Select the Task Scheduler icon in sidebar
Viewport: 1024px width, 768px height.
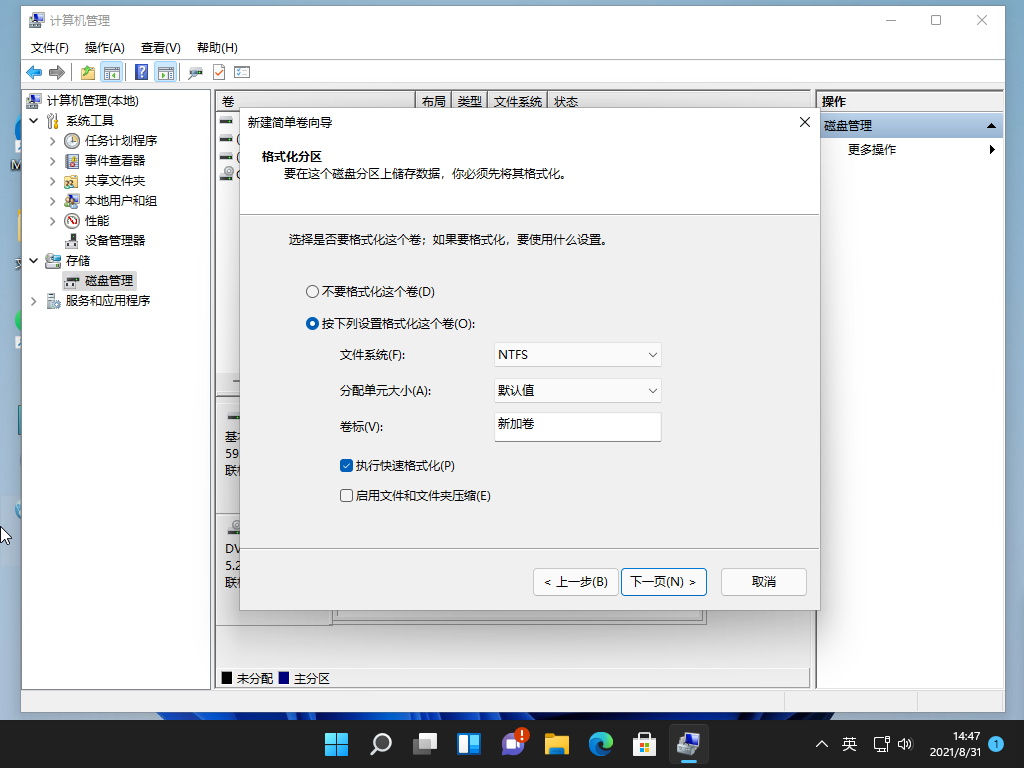coord(70,140)
